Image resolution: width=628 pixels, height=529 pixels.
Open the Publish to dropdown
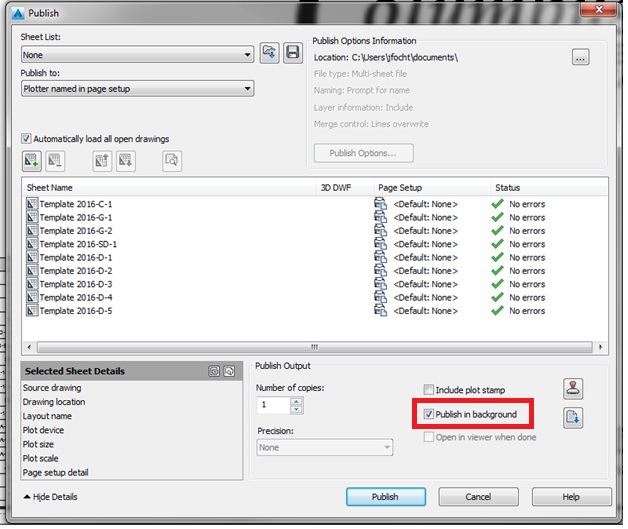click(x=137, y=89)
